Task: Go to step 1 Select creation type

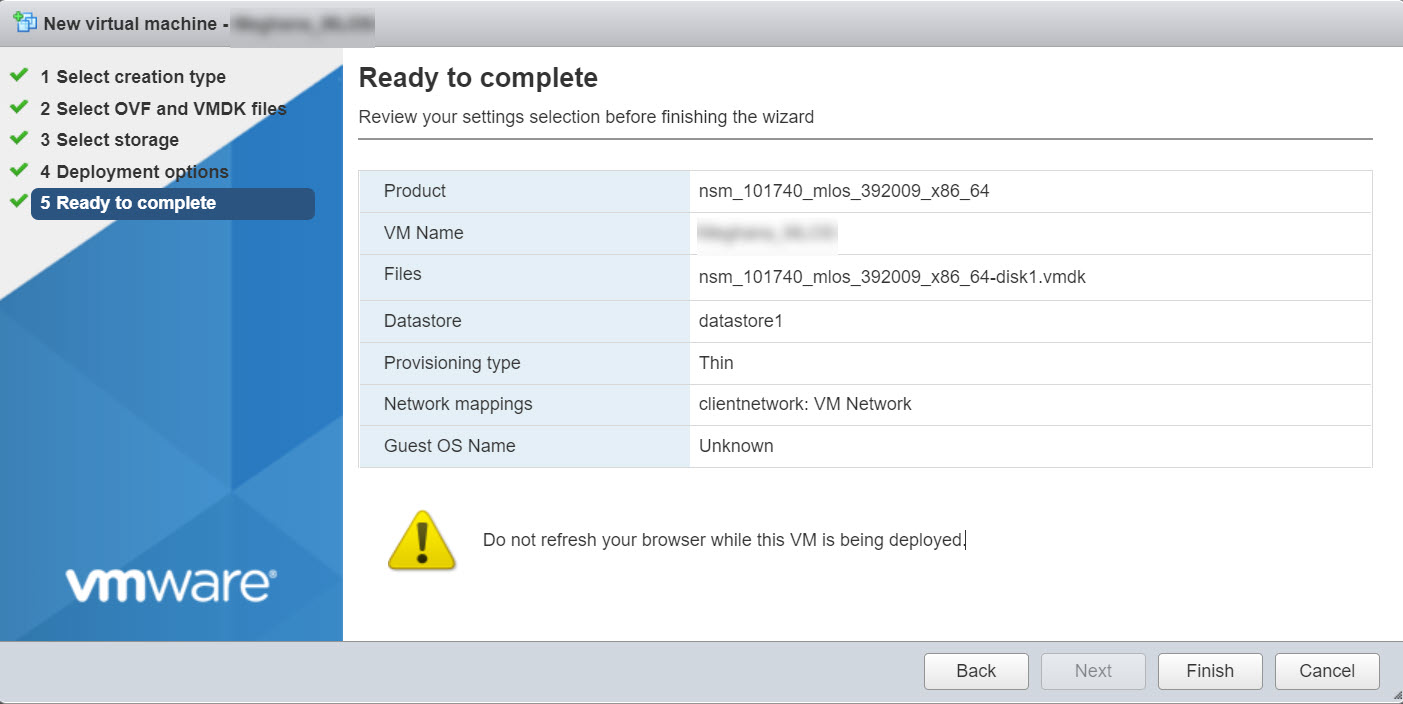Action: [x=133, y=77]
